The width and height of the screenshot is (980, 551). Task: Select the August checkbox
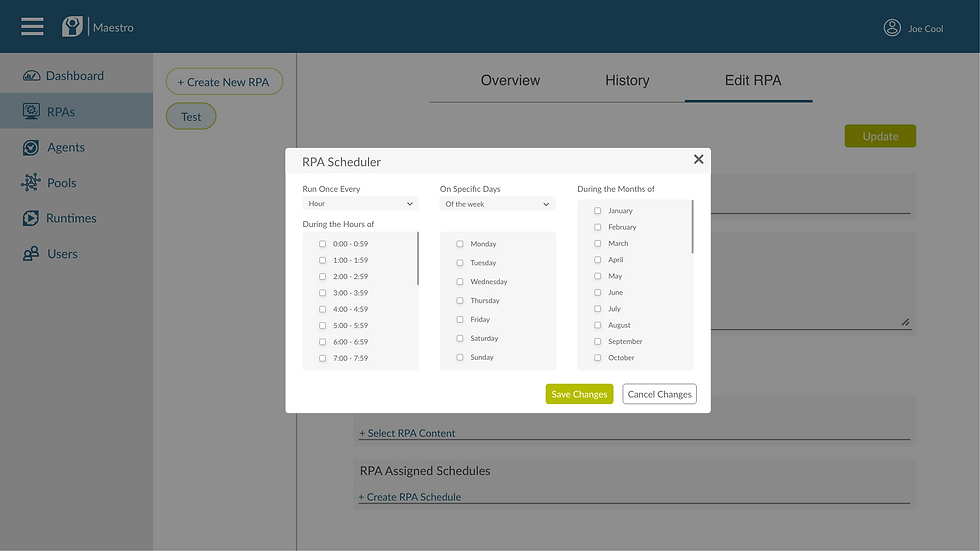click(x=598, y=325)
